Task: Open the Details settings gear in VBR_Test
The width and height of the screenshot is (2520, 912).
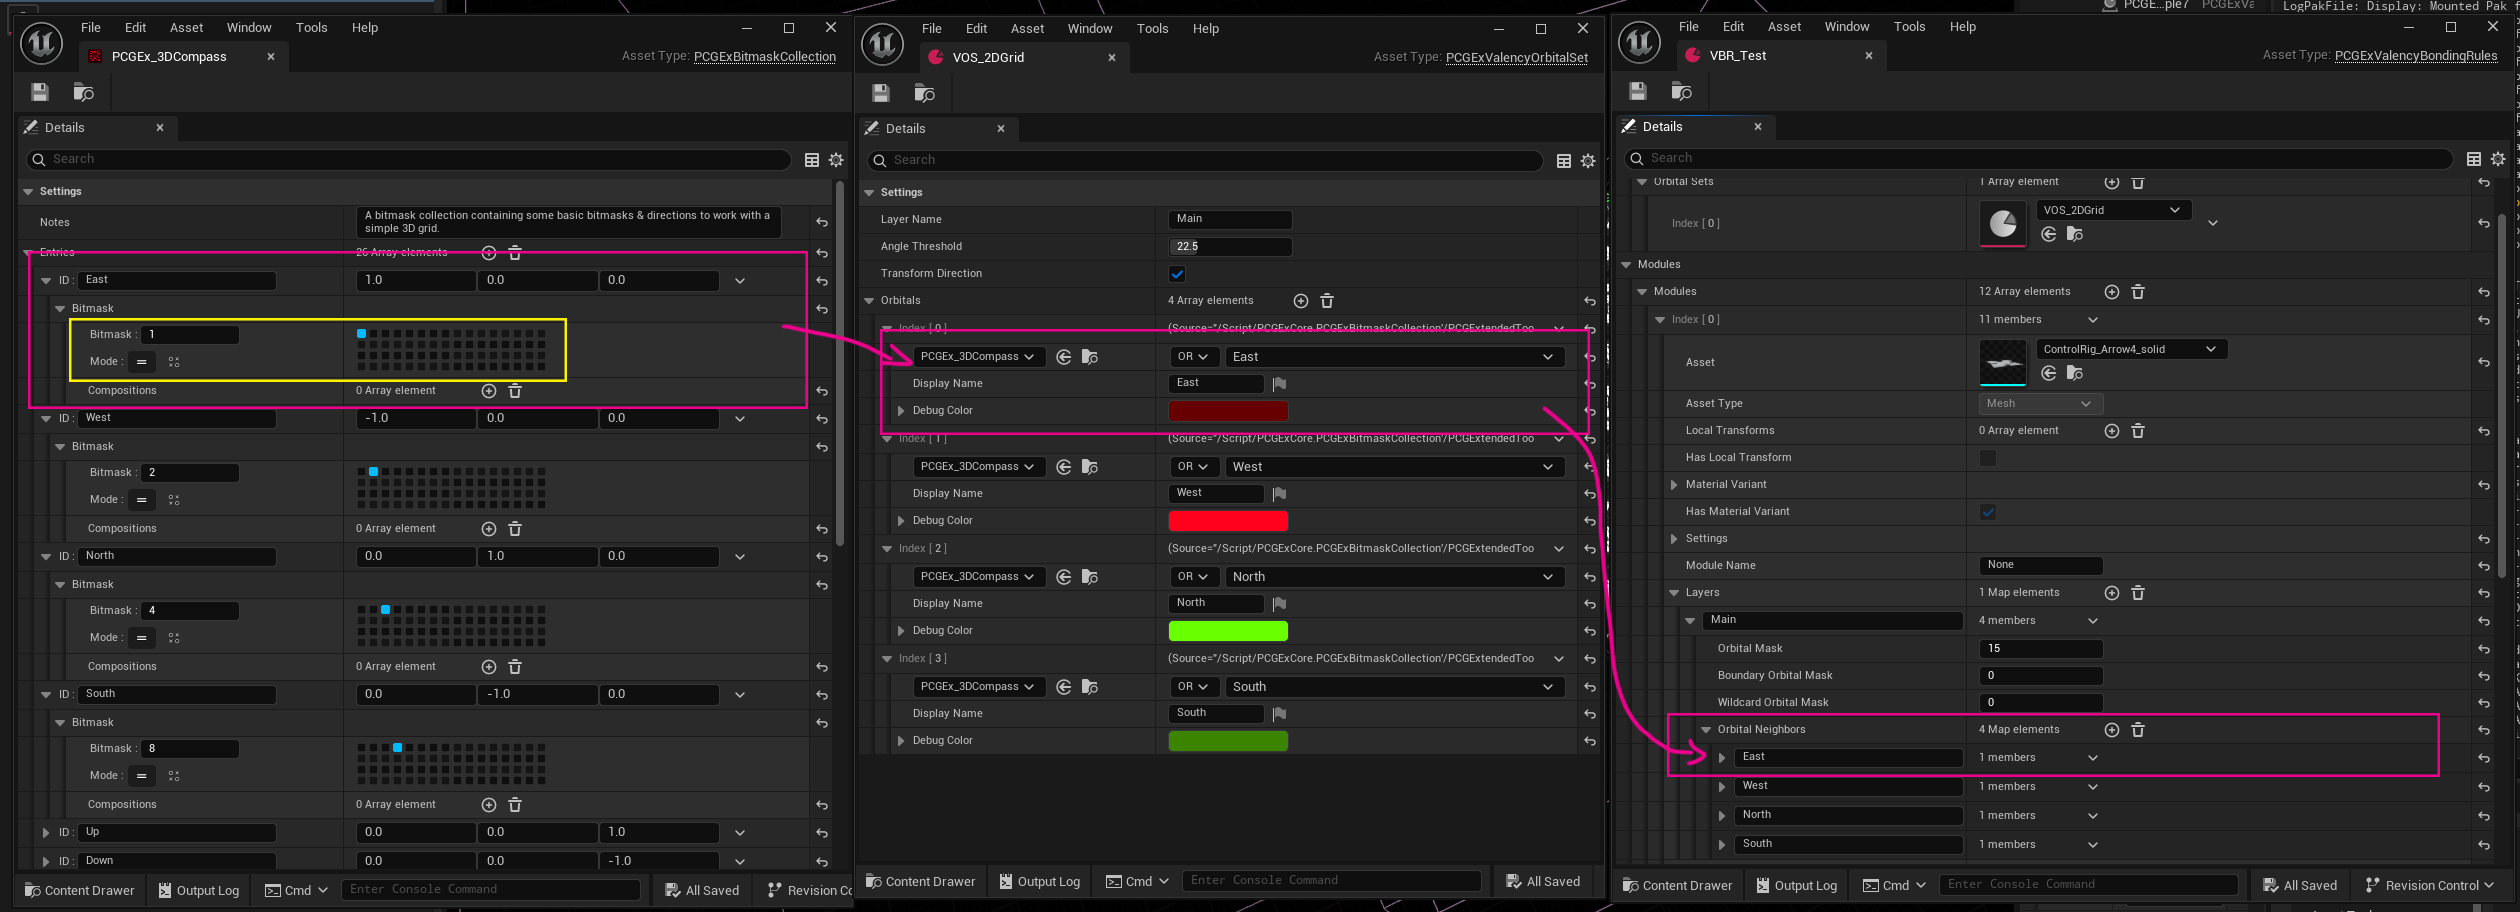Action: (2498, 159)
